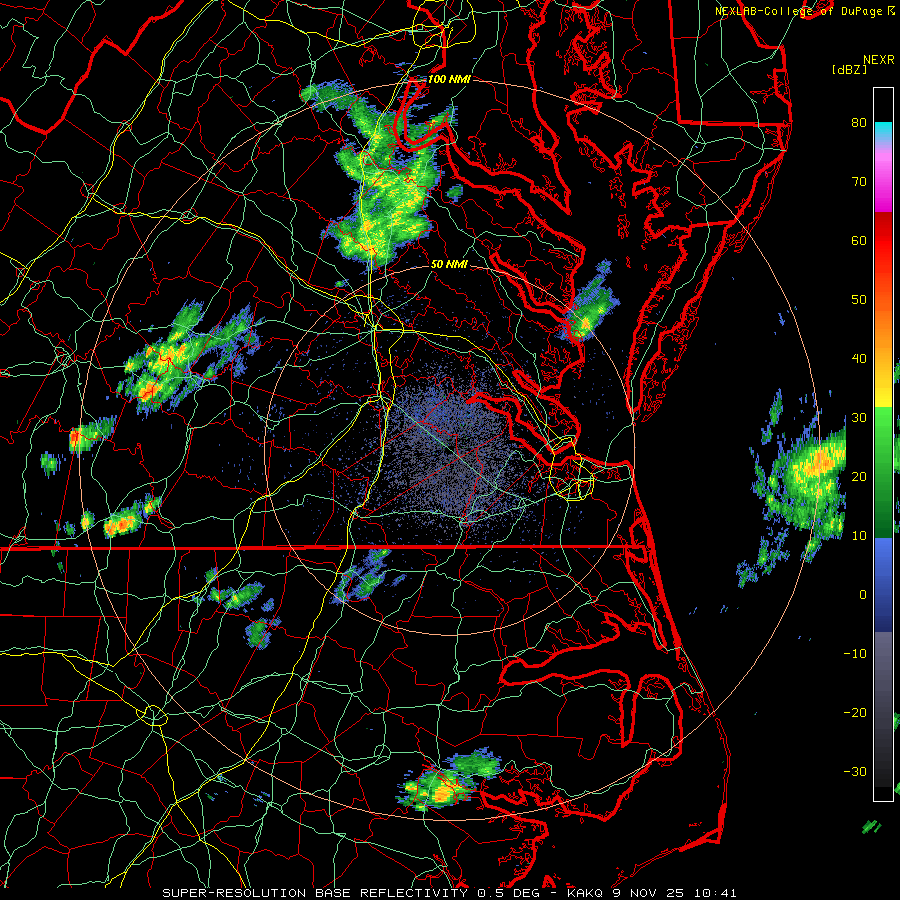Click the NEXR label above the color scale

[878, 60]
